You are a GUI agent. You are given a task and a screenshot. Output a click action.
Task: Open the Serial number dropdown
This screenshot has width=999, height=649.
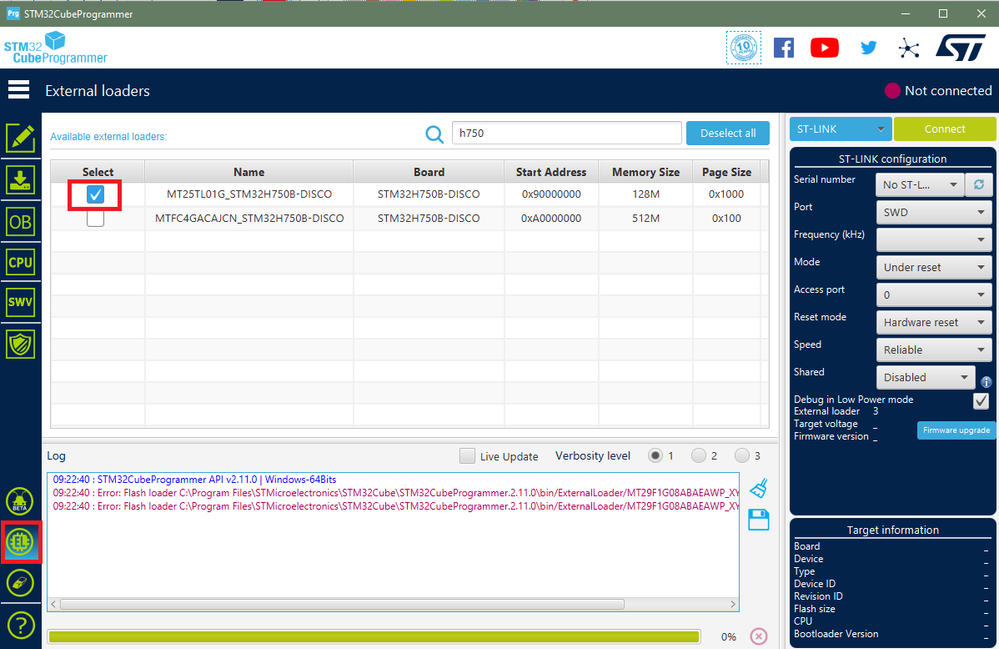click(x=920, y=185)
